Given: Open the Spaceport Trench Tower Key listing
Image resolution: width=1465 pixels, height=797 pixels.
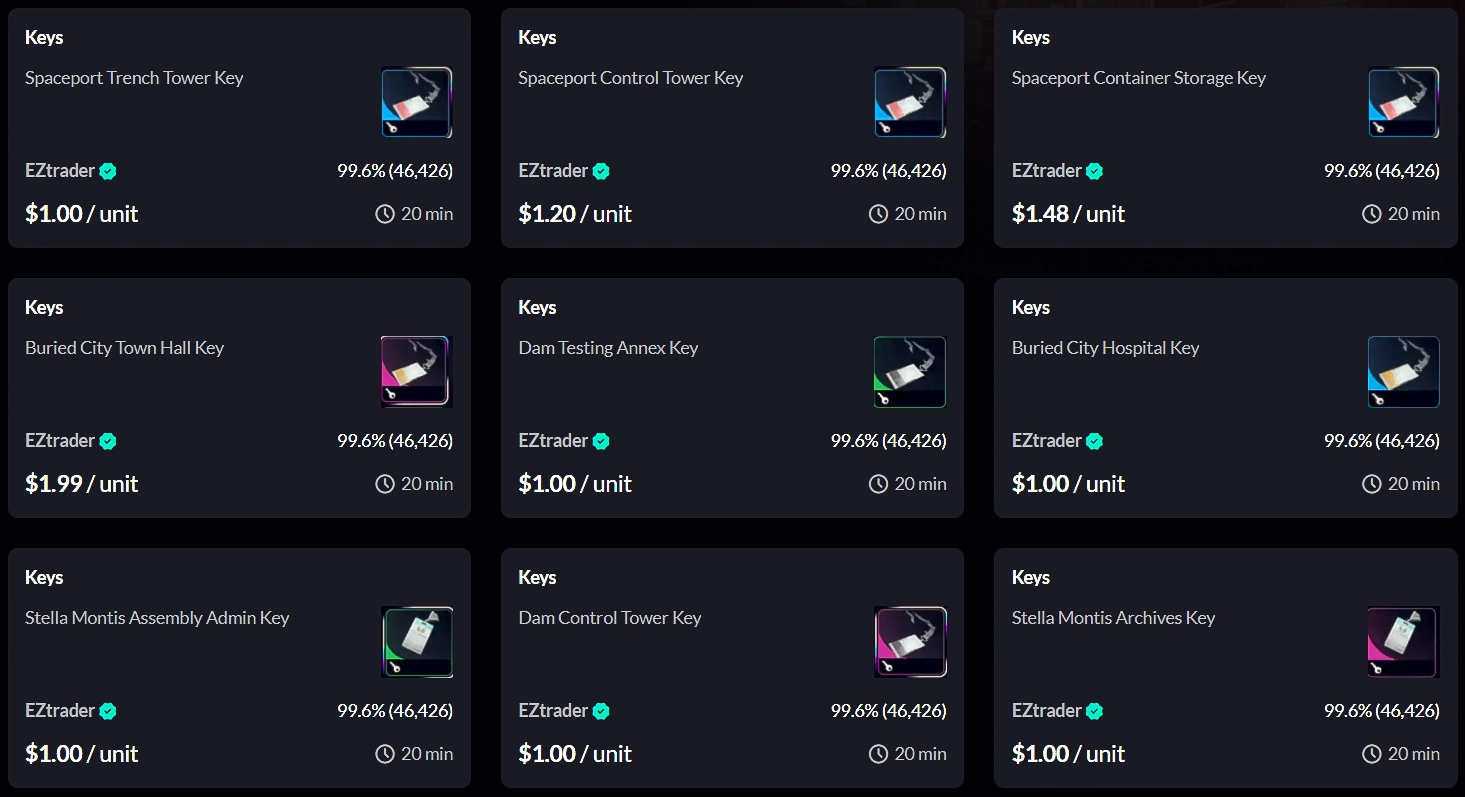Looking at the screenshot, I should point(134,77).
